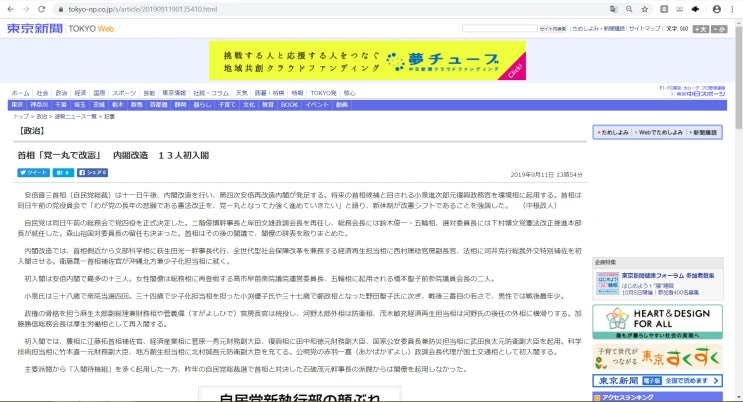
Task: Open the 夢チューブ crowdfunding banner
Action: pyautogui.click(x=367, y=60)
